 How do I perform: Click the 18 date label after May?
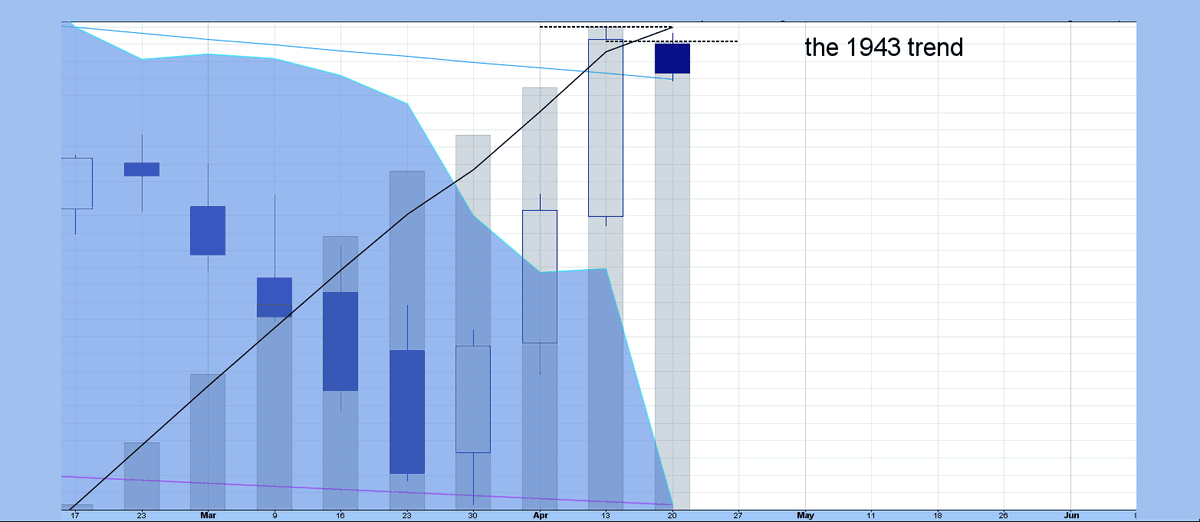click(x=938, y=515)
